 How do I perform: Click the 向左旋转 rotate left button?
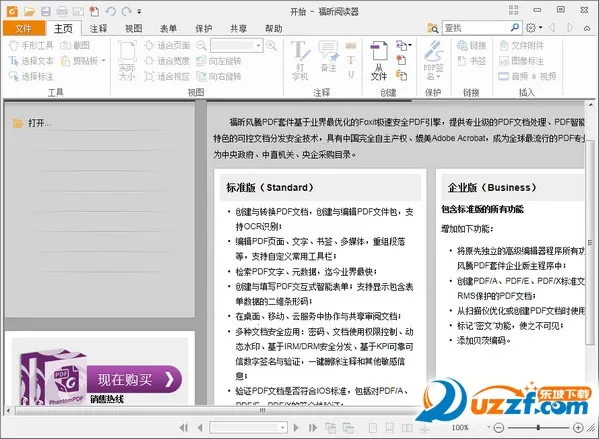[219, 61]
